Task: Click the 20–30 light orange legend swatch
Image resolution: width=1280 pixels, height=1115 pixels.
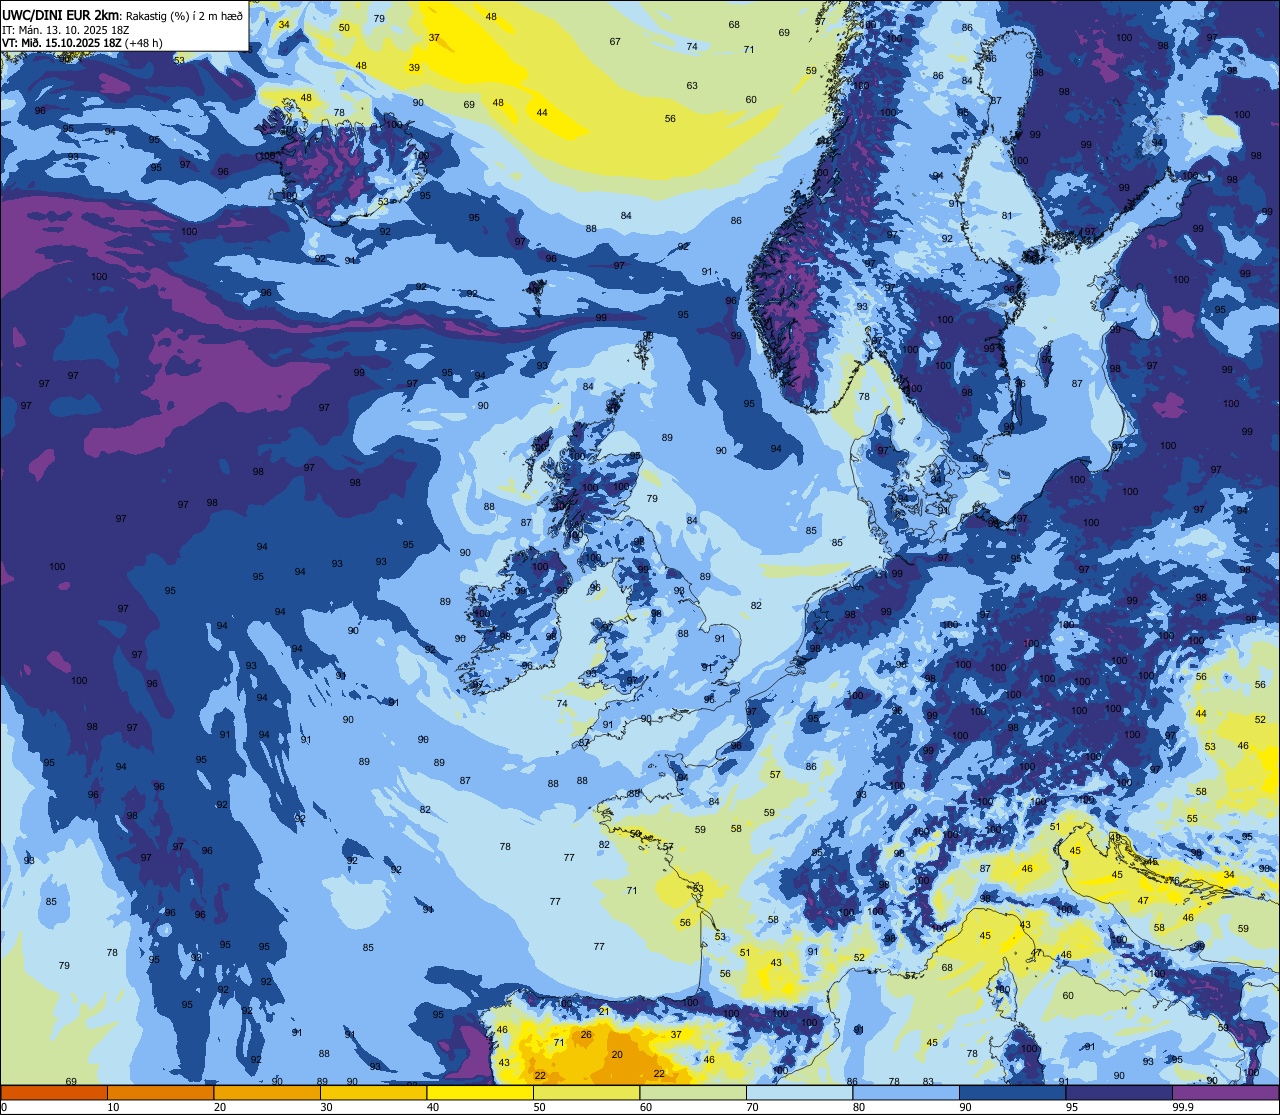Action: click(x=267, y=1092)
